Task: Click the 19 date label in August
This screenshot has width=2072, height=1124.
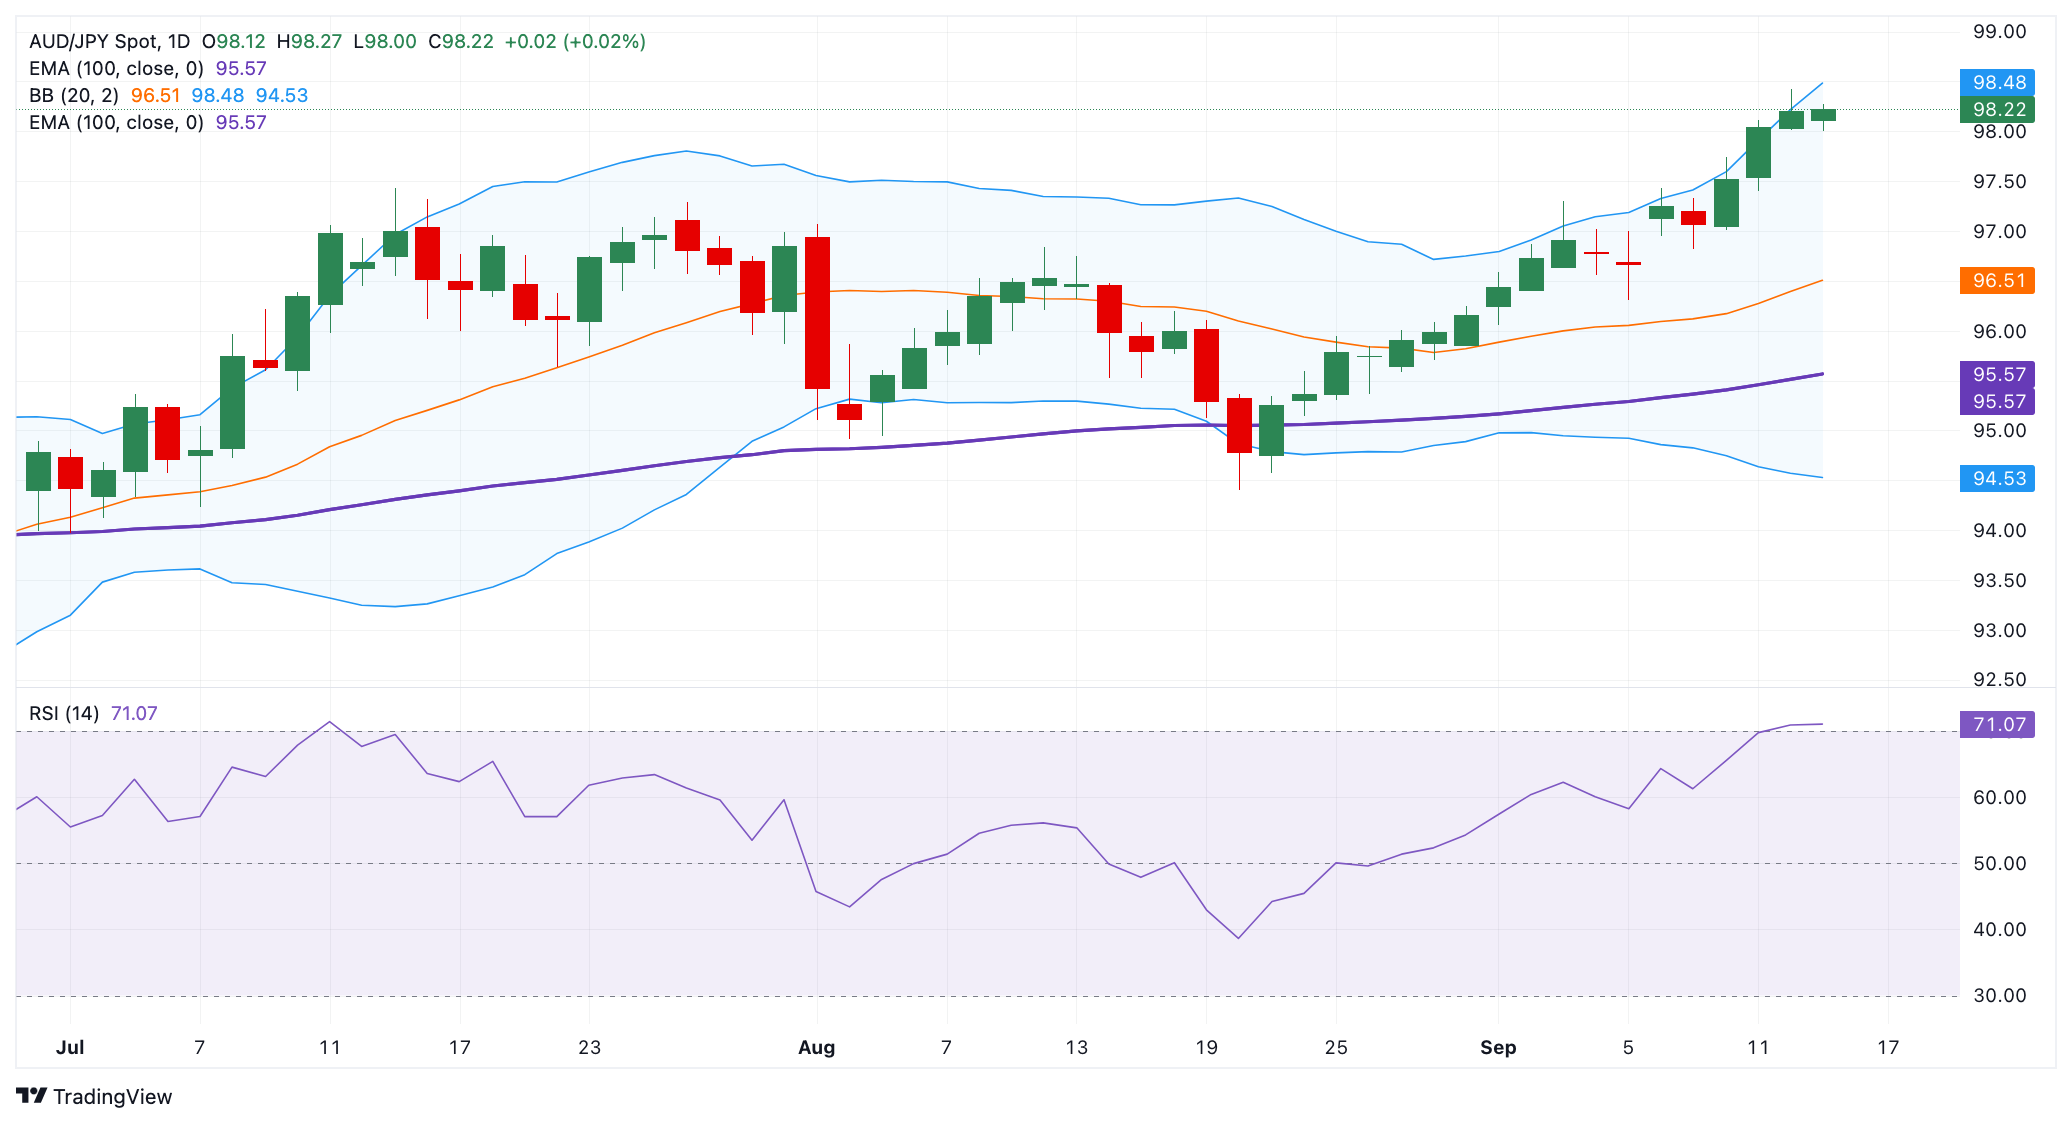Action: (1206, 1048)
